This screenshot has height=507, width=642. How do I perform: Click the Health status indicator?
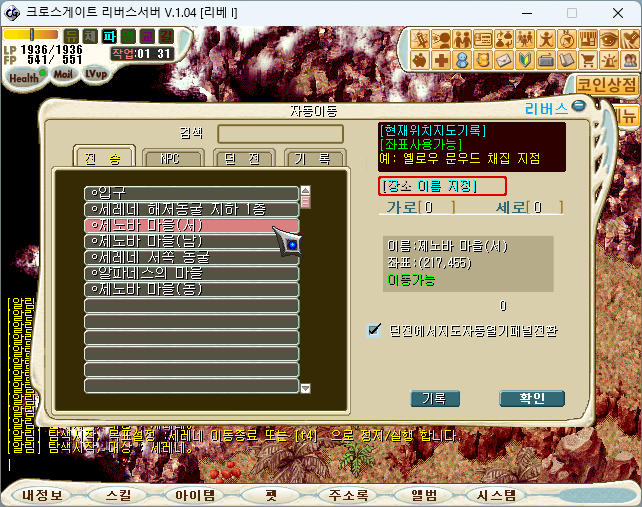[x=26, y=77]
